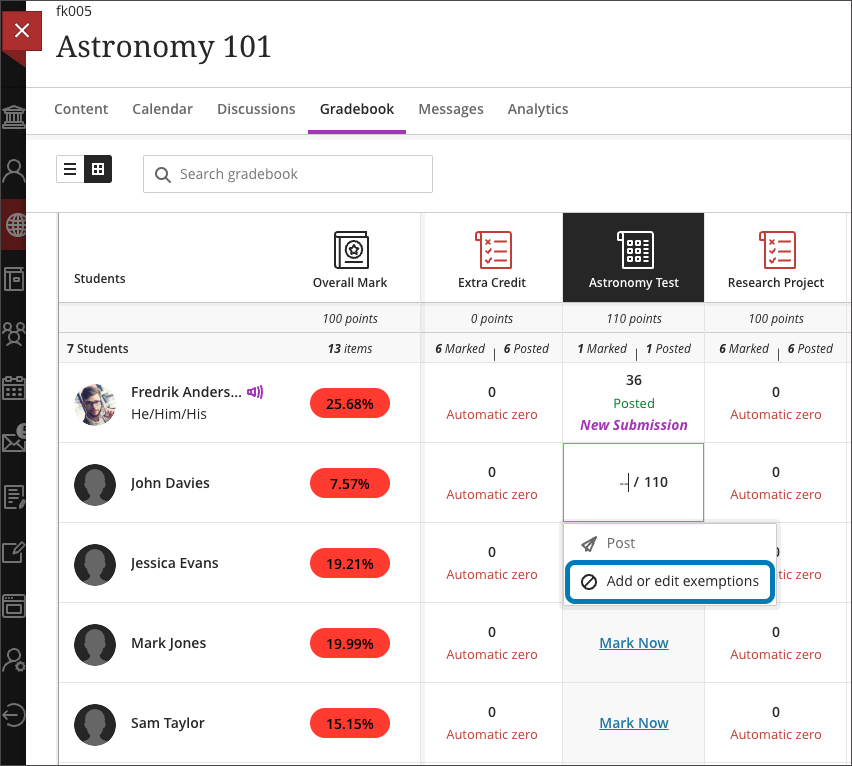Screen dimensions: 852x766
Task: Click the Astronomy Test column icon
Action: tap(634, 250)
